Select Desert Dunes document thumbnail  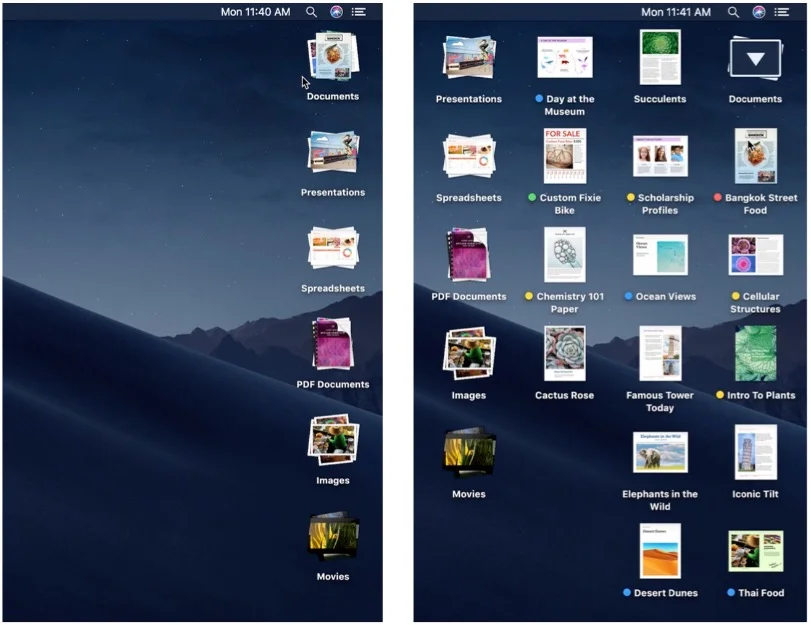coord(660,551)
